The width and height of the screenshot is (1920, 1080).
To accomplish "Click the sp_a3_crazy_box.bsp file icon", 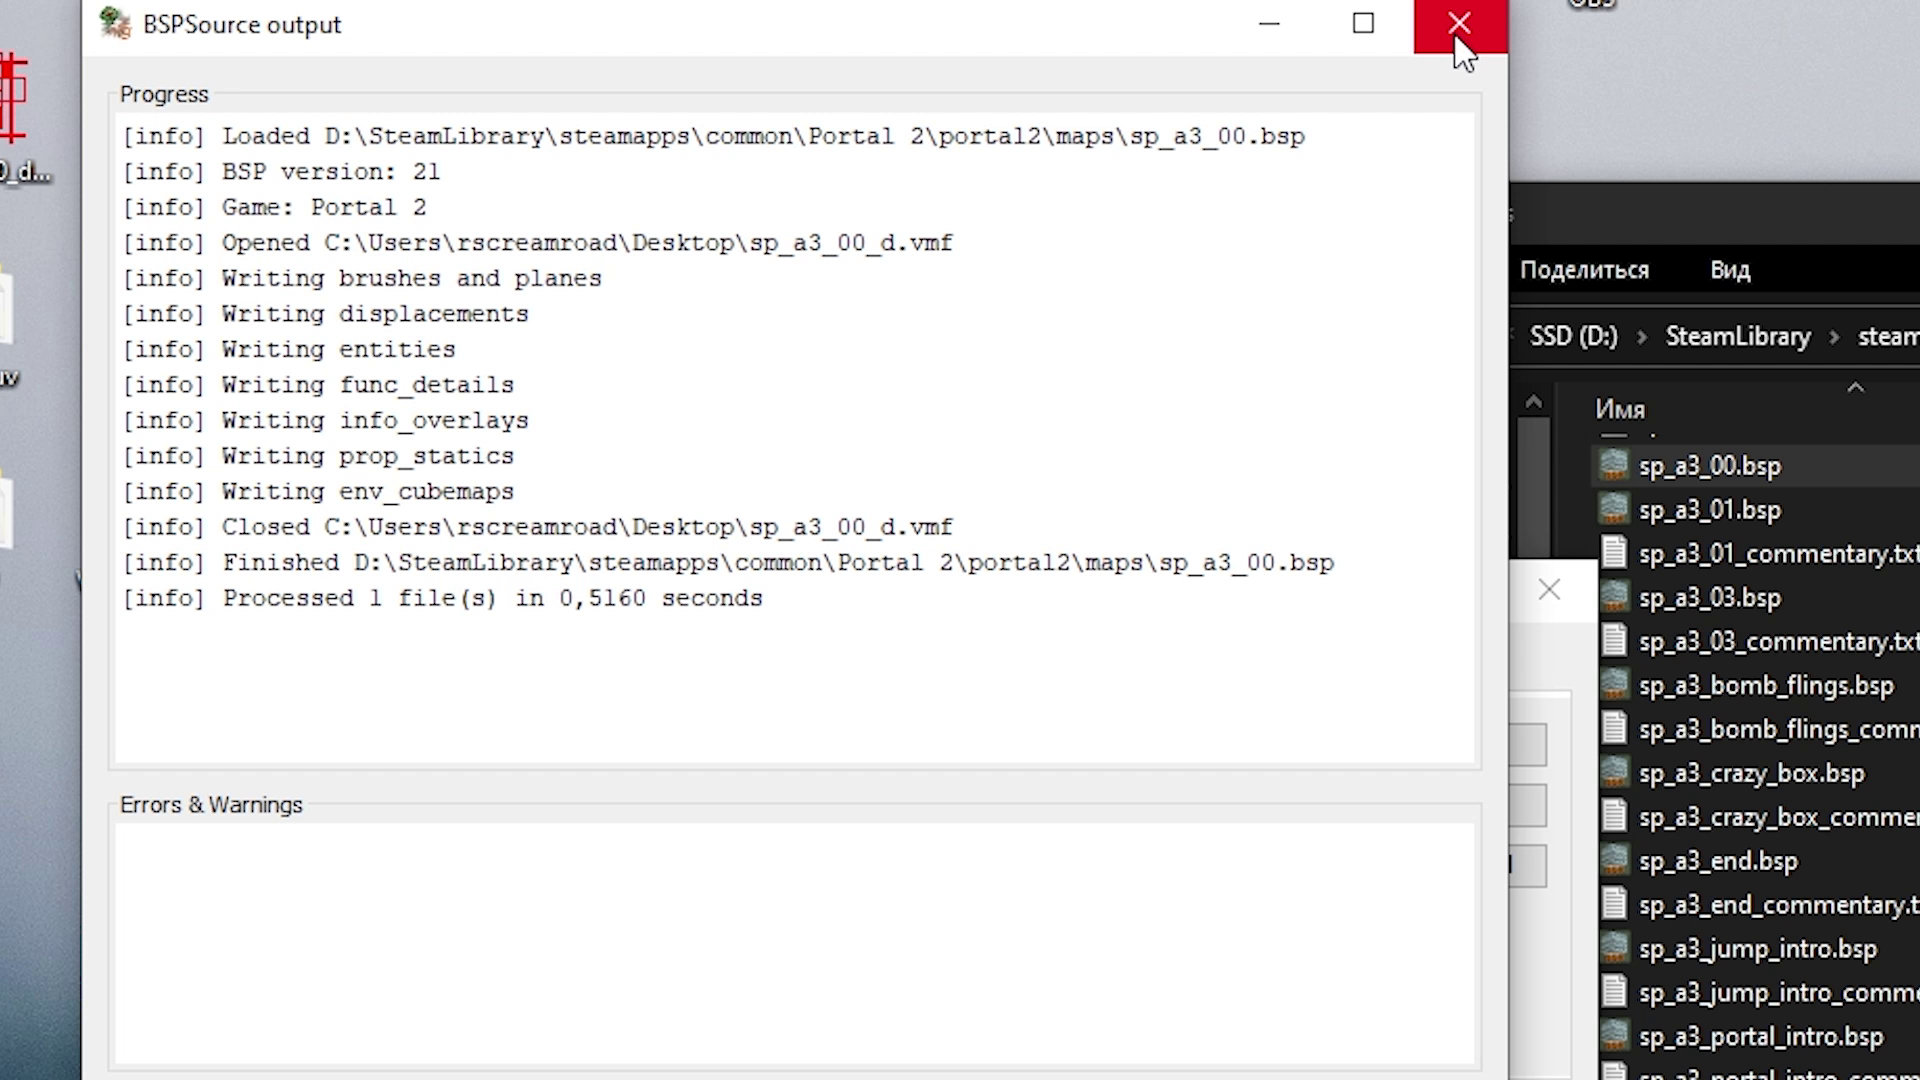I will click(1613, 773).
